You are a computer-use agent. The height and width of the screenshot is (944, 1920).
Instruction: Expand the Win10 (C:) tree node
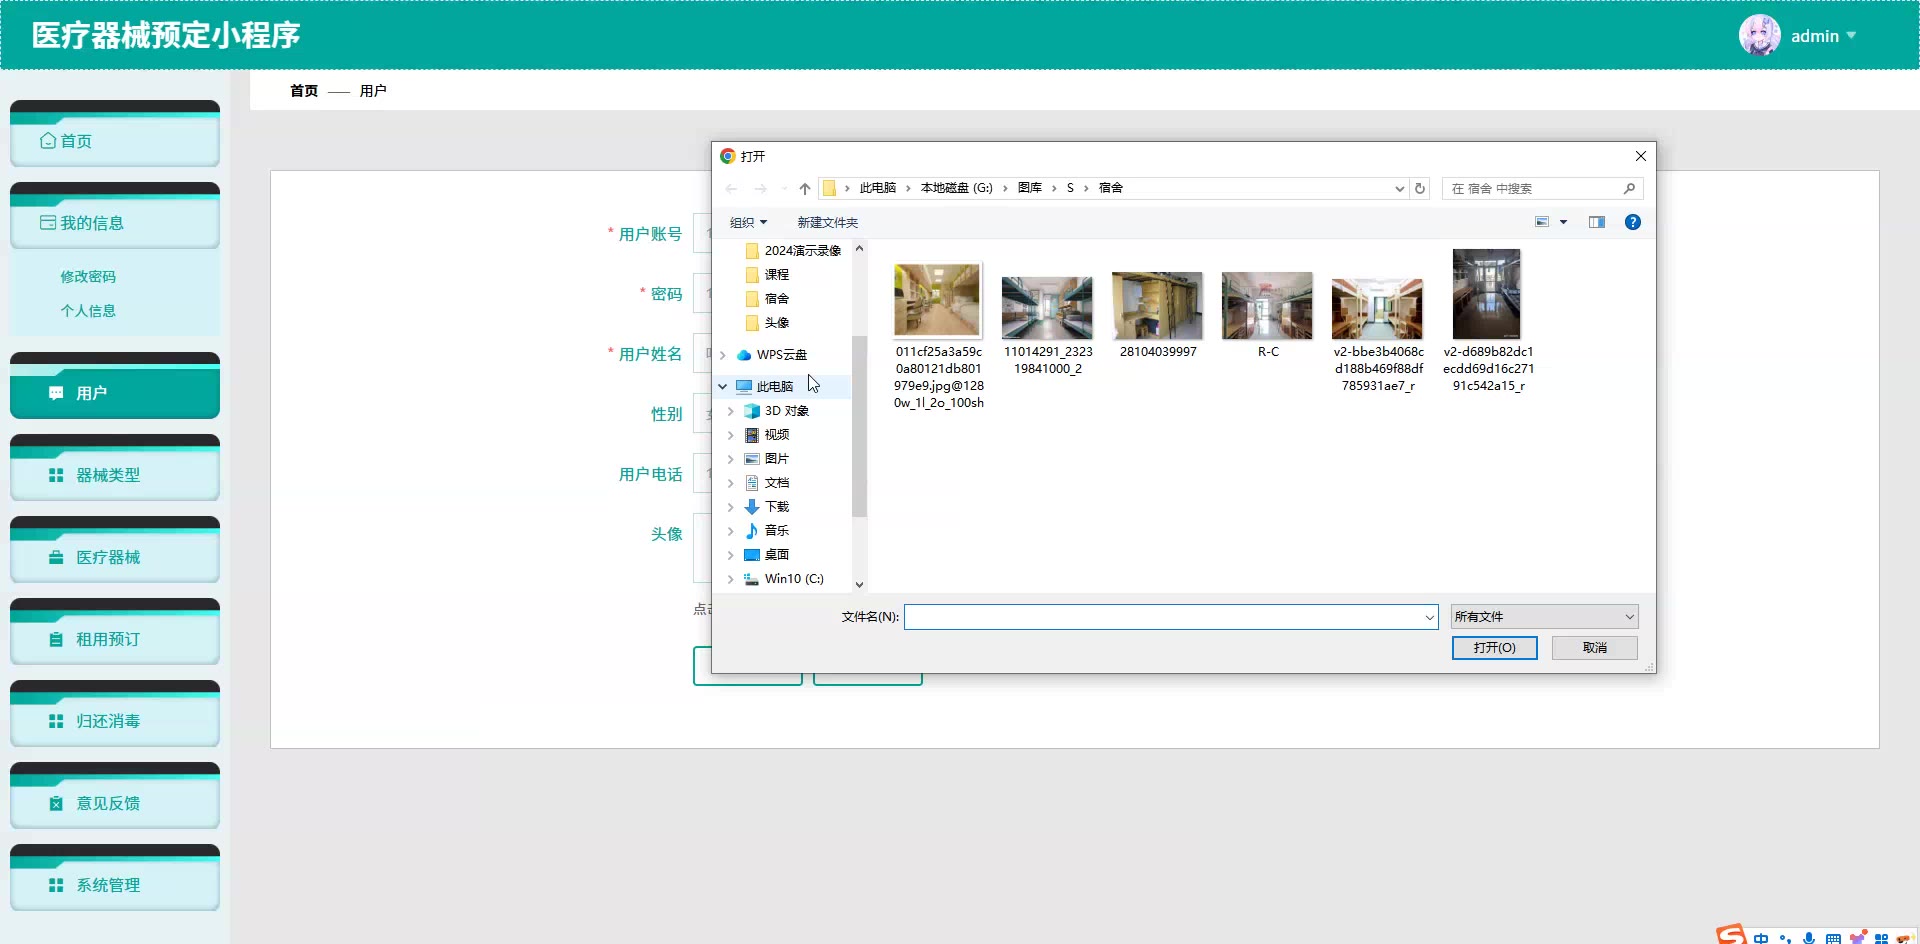tap(731, 579)
